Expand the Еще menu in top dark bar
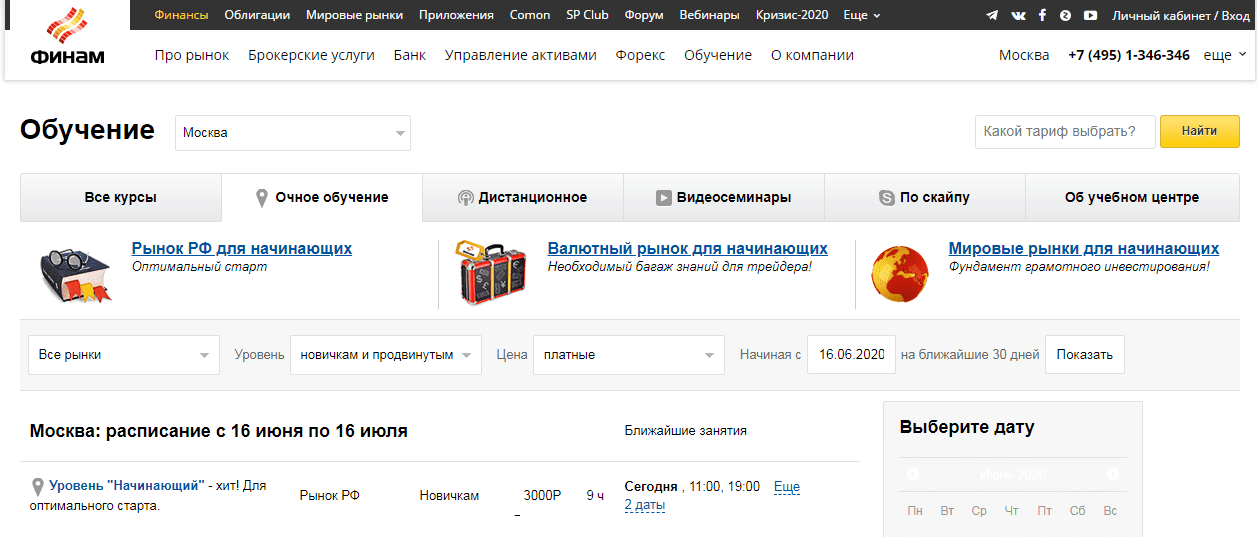1257x537 pixels. point(862,15)
